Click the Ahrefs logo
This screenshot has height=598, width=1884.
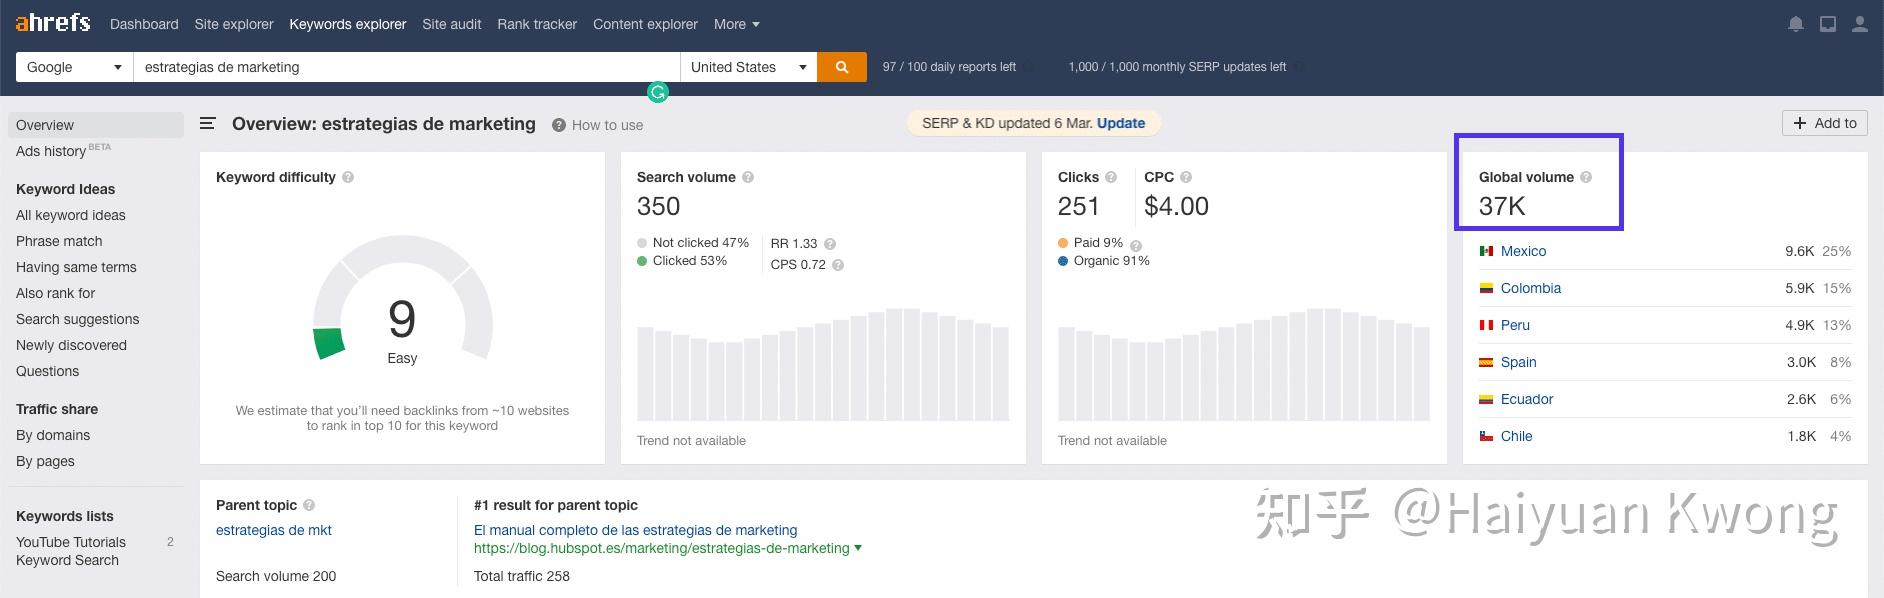(53, 23)
